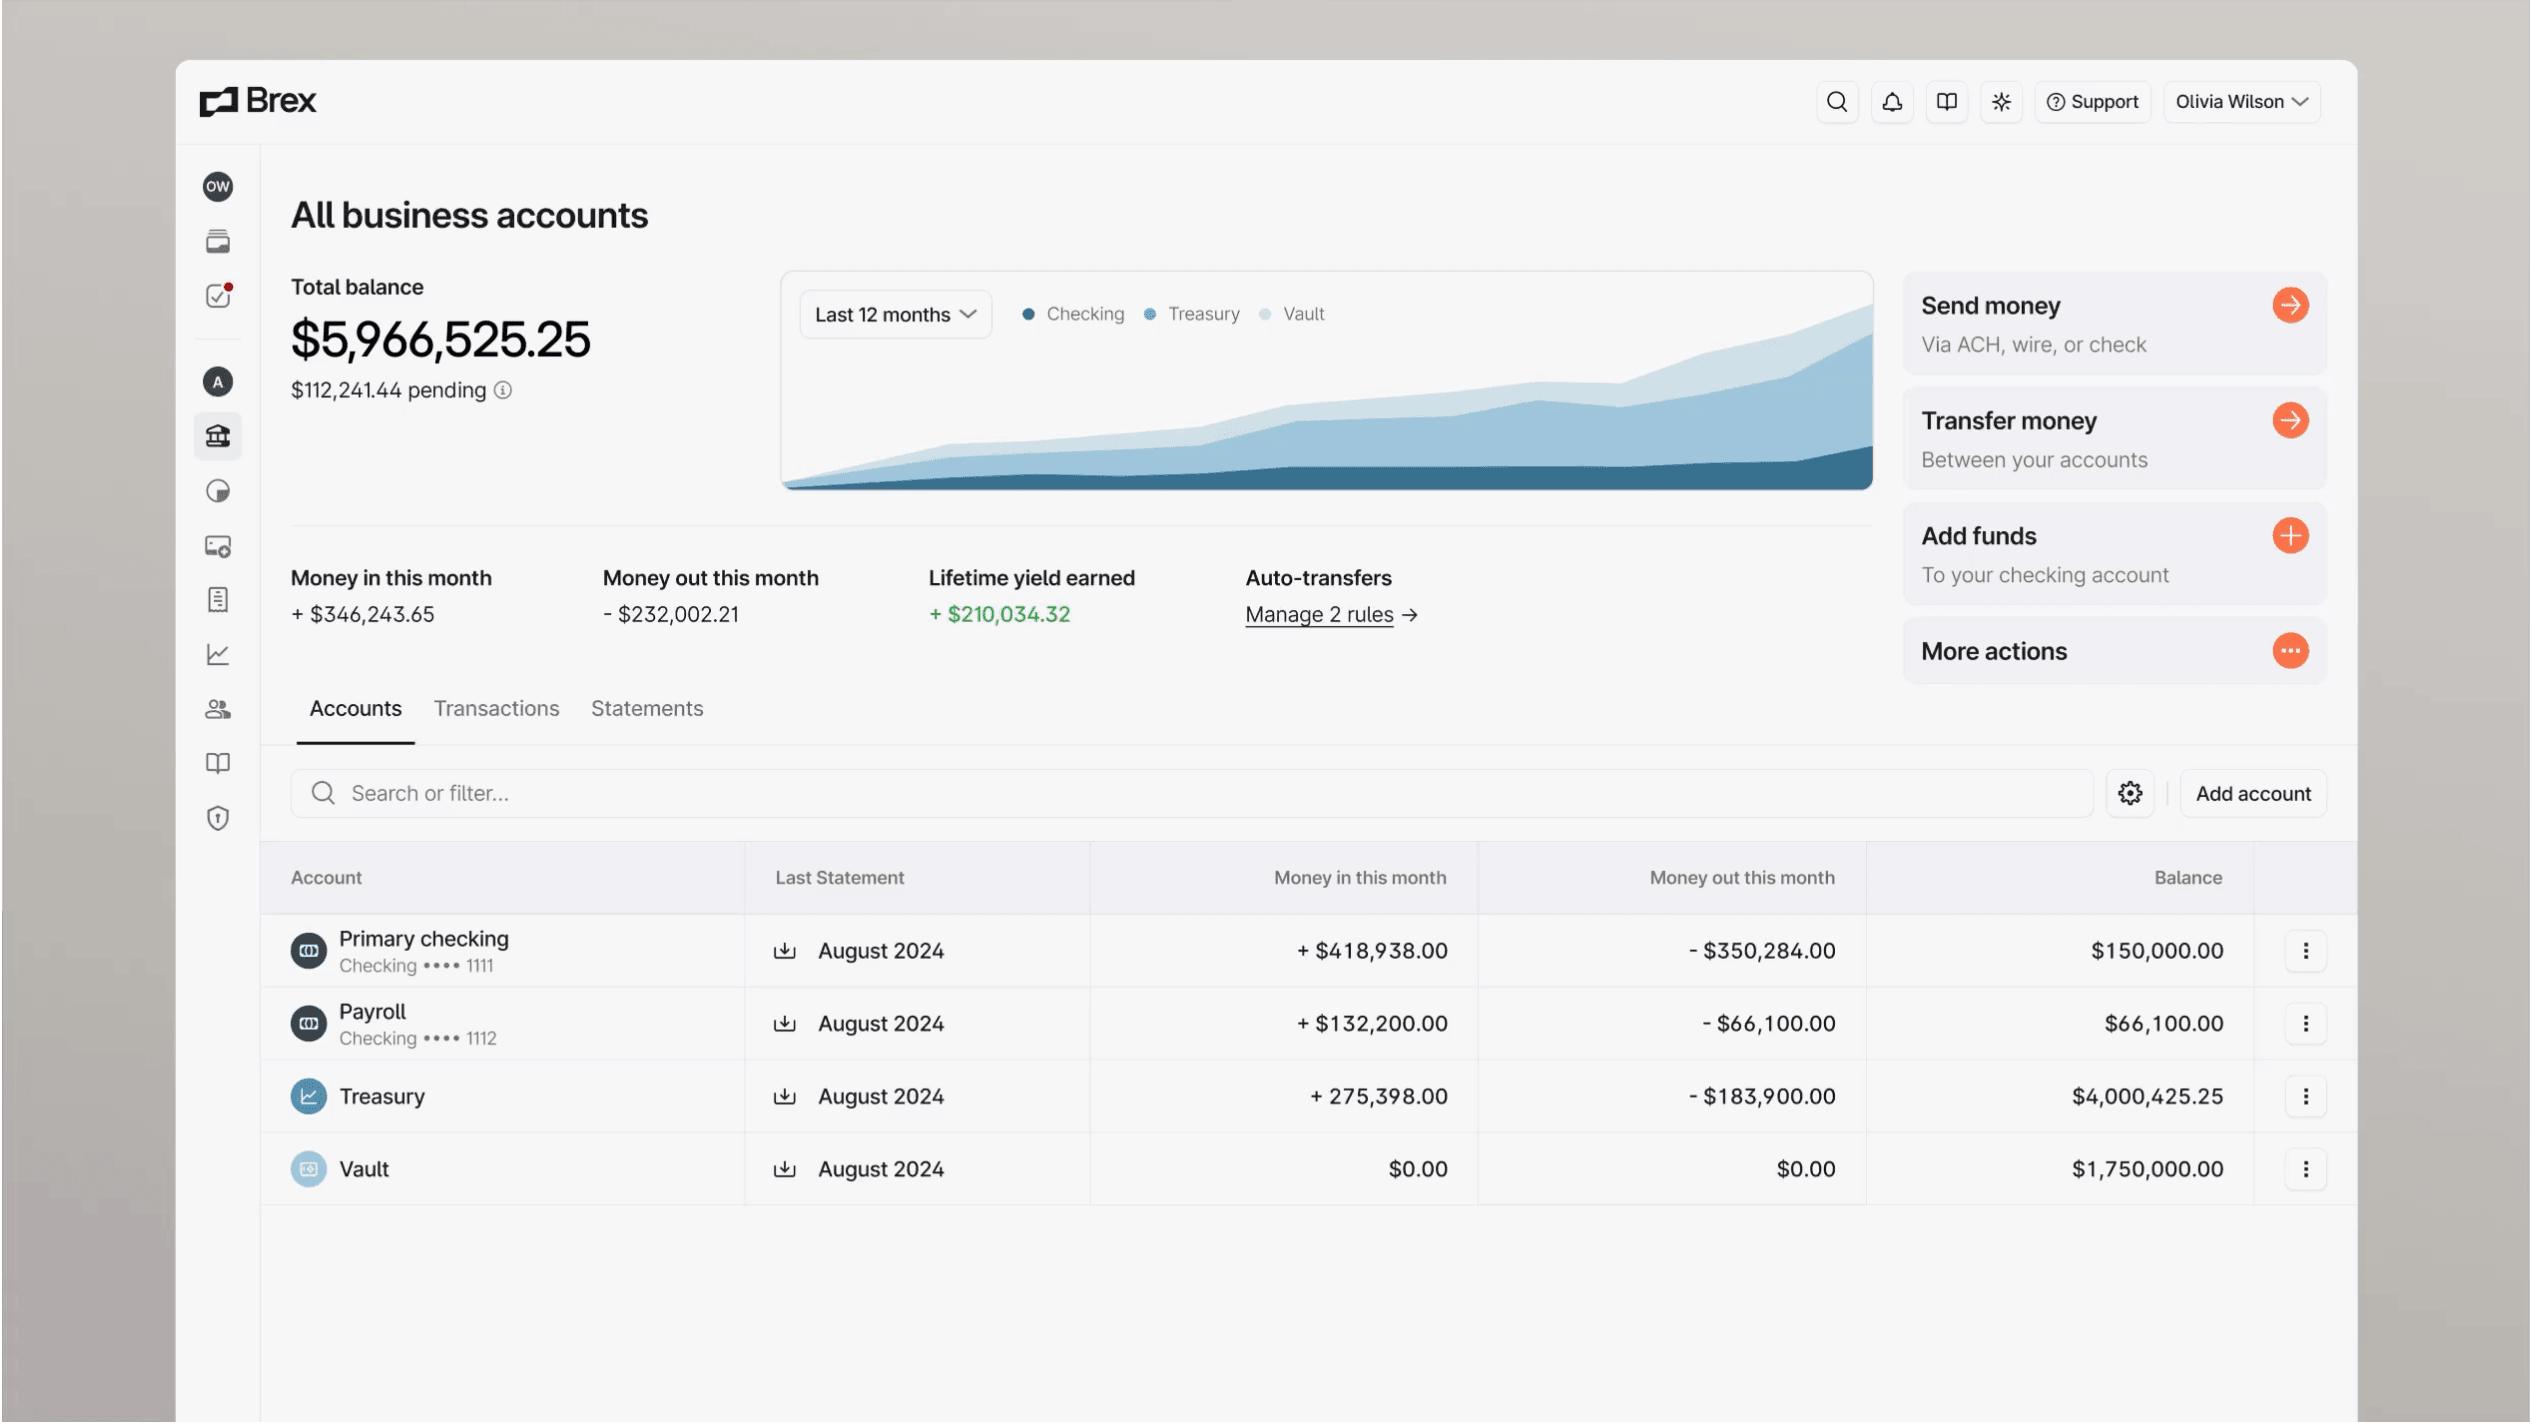Screen dimensions: 2532x1424
Task: Click the AI sparkle icon in top bar
Action: click(x=2001, y=101)
